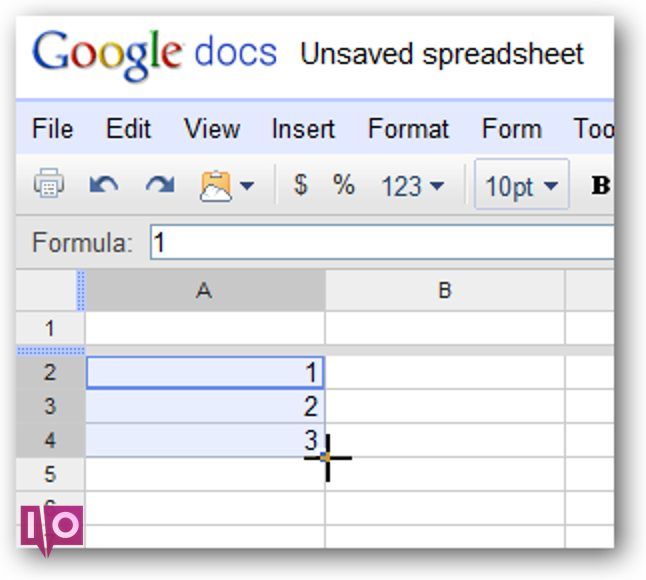
Task: Format cells as currency with $
Action: [x=300, y=185]
